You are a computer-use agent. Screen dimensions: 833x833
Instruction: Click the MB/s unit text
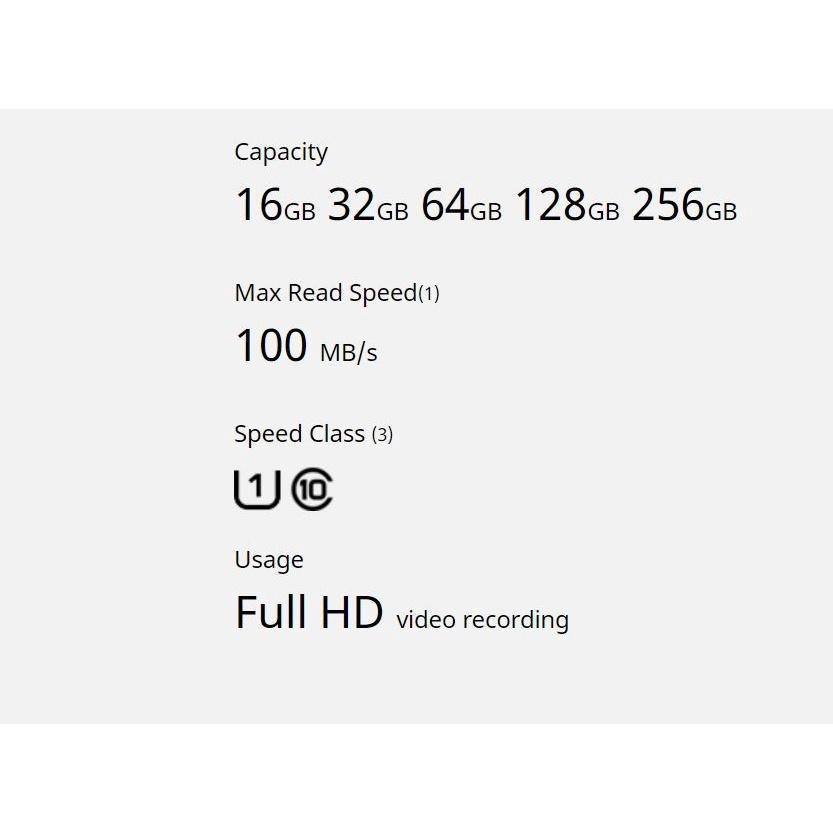pyautogui.click(x=349, y=352)
